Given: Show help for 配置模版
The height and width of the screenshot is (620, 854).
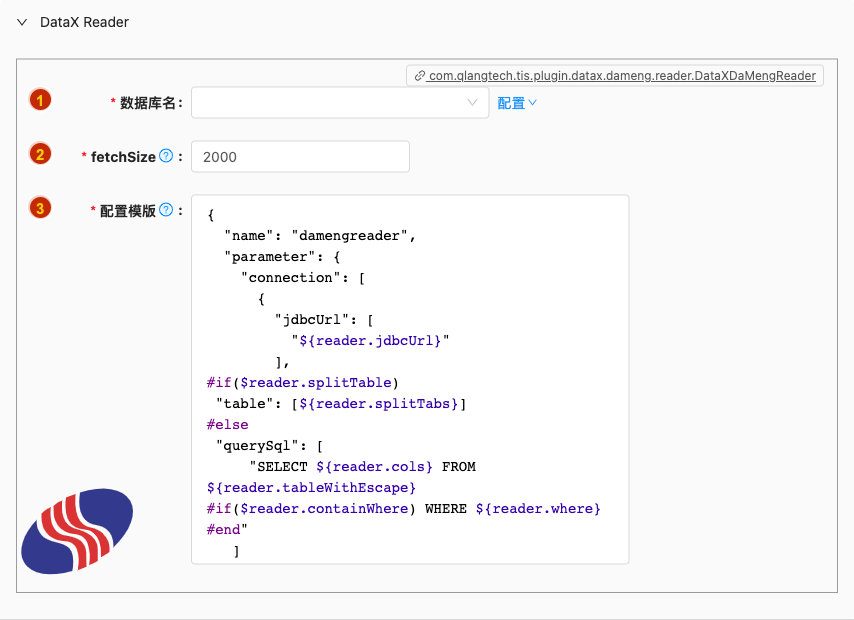Looking at the screenshot, I should 166,210.
